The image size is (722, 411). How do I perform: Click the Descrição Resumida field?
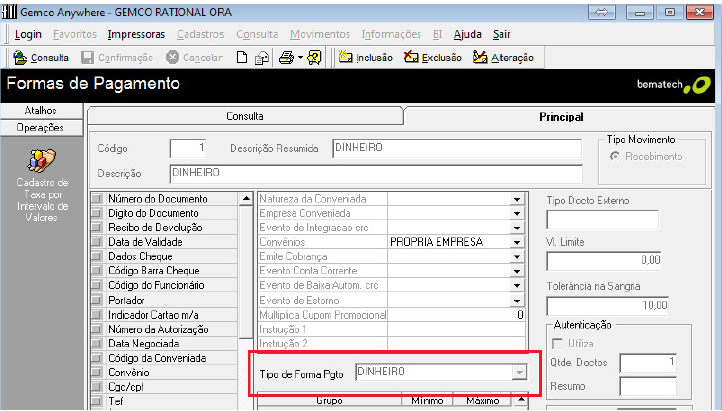pyautogui.click(x=457, y=148)
